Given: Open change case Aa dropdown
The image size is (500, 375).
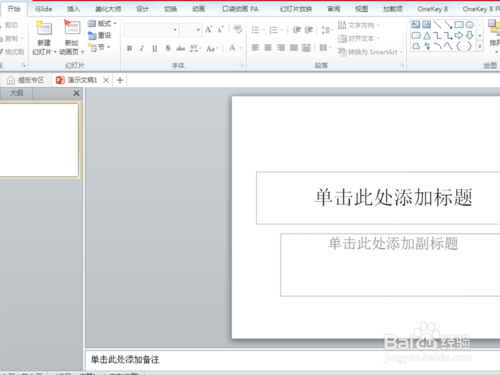Looking at the screenshot, I should click(x=212, y=49).
